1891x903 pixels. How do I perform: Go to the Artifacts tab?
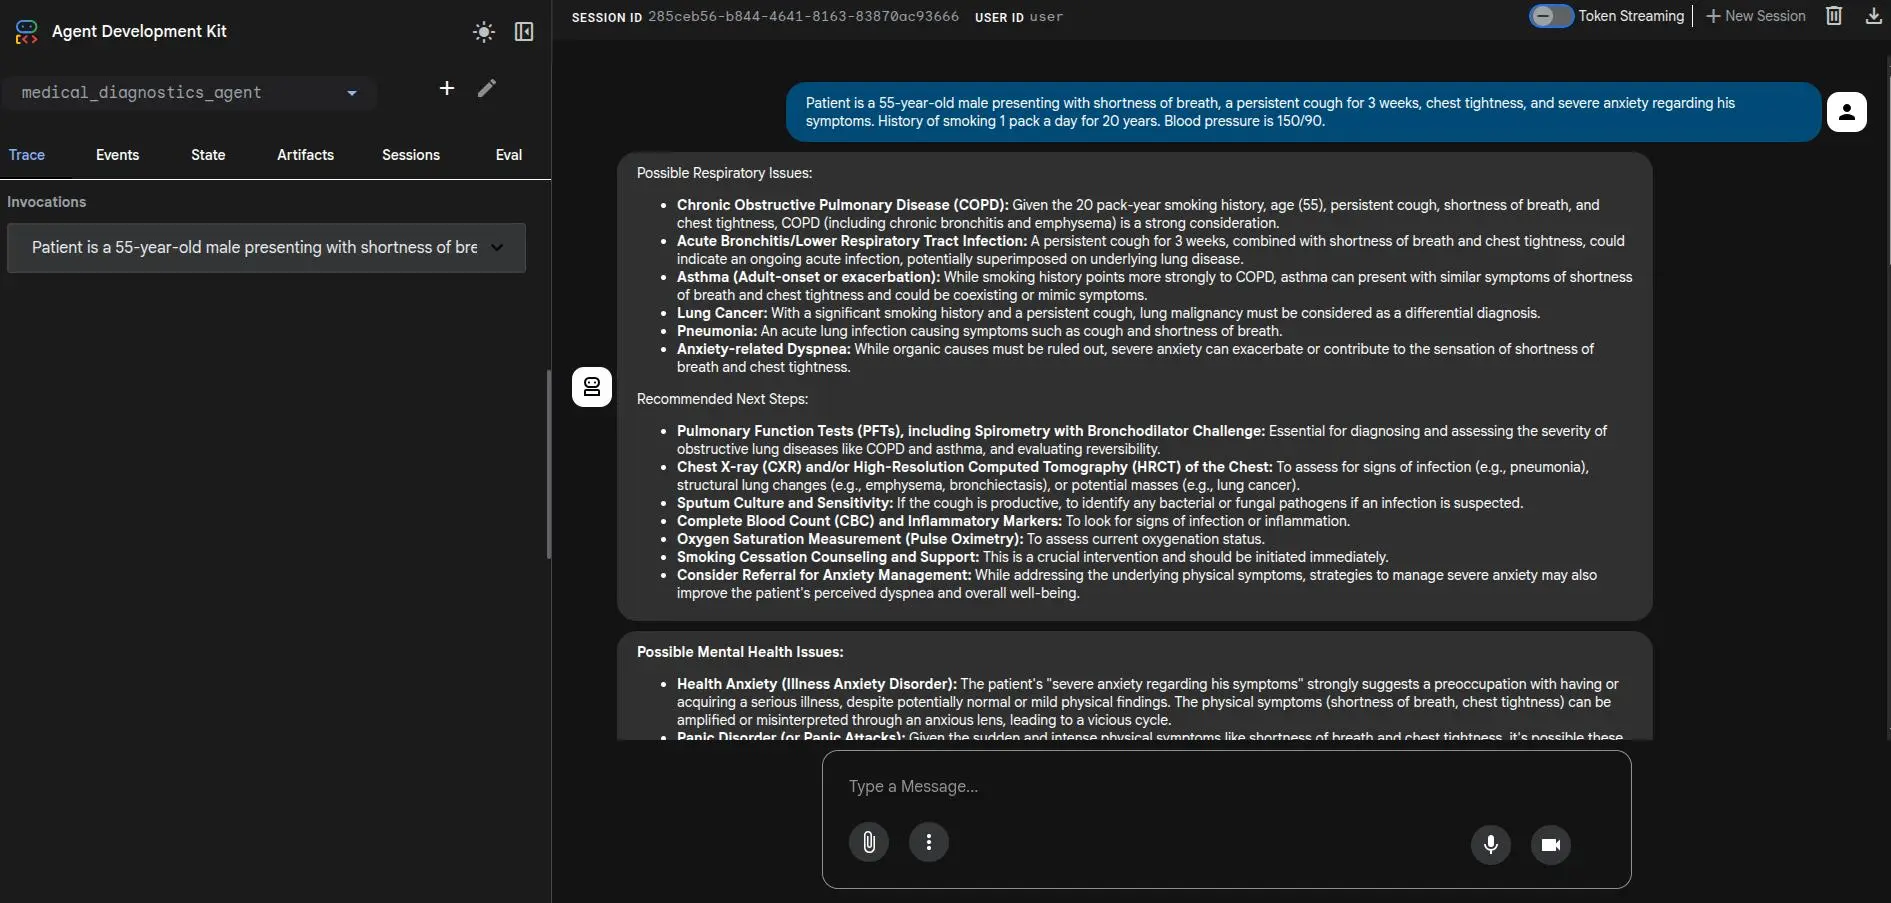click(x=305, y=155)
